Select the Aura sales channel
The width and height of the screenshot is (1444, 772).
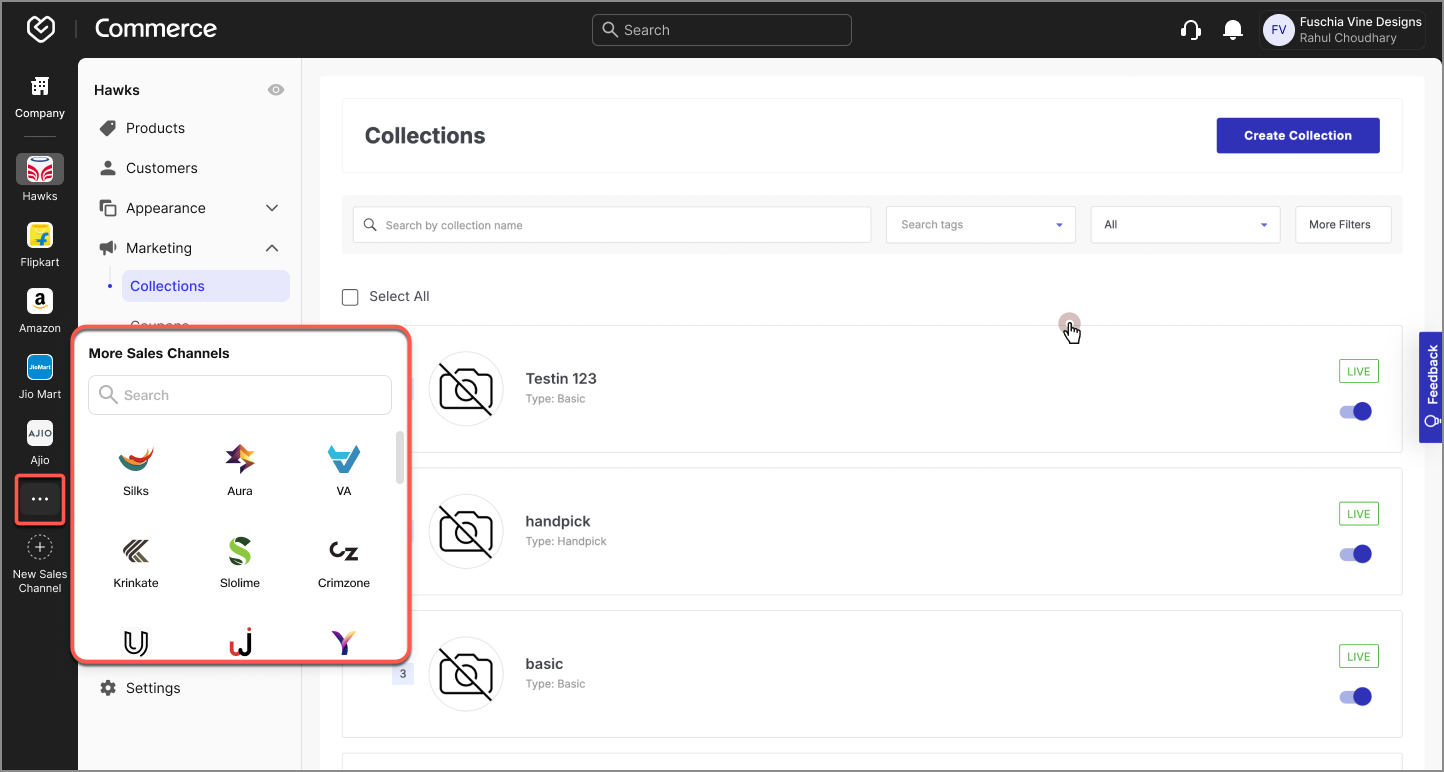click(240, 460)
